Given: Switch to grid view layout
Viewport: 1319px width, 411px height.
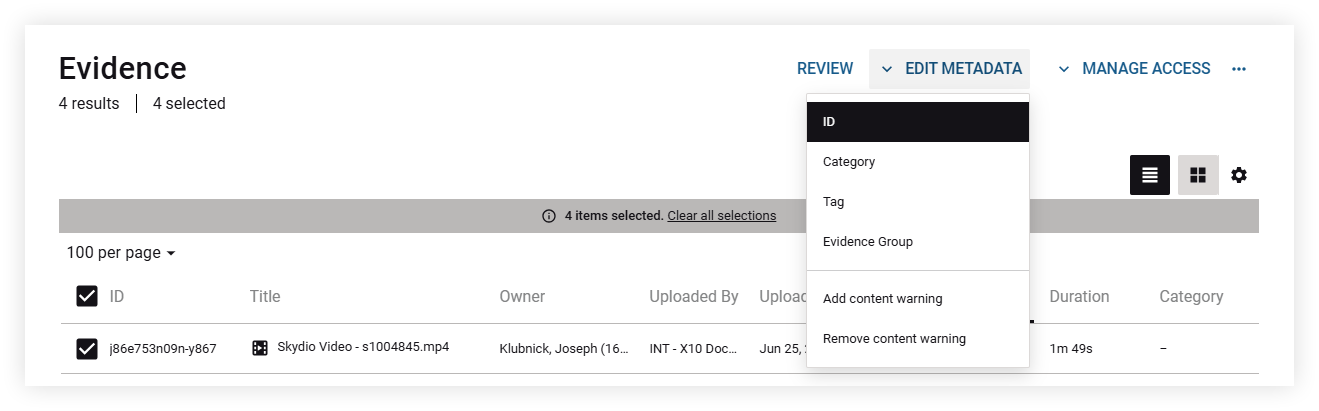Looking at the screenshot, I should [1198, 175].
